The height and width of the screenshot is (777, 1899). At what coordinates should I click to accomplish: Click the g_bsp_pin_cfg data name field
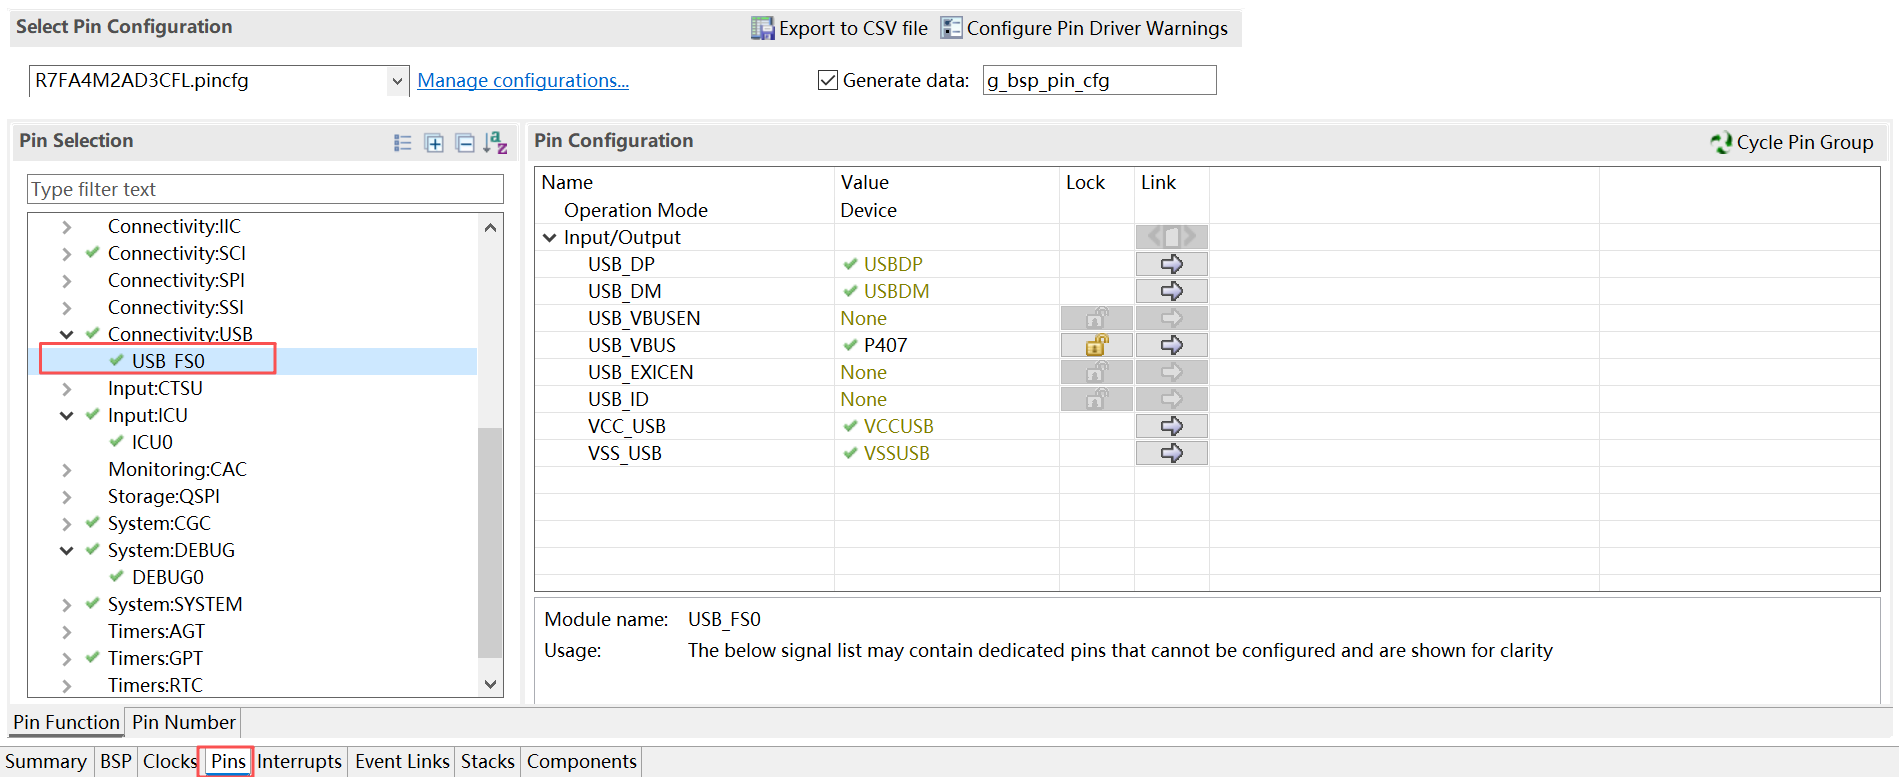pyautogui.click(x=1099, y=80)
